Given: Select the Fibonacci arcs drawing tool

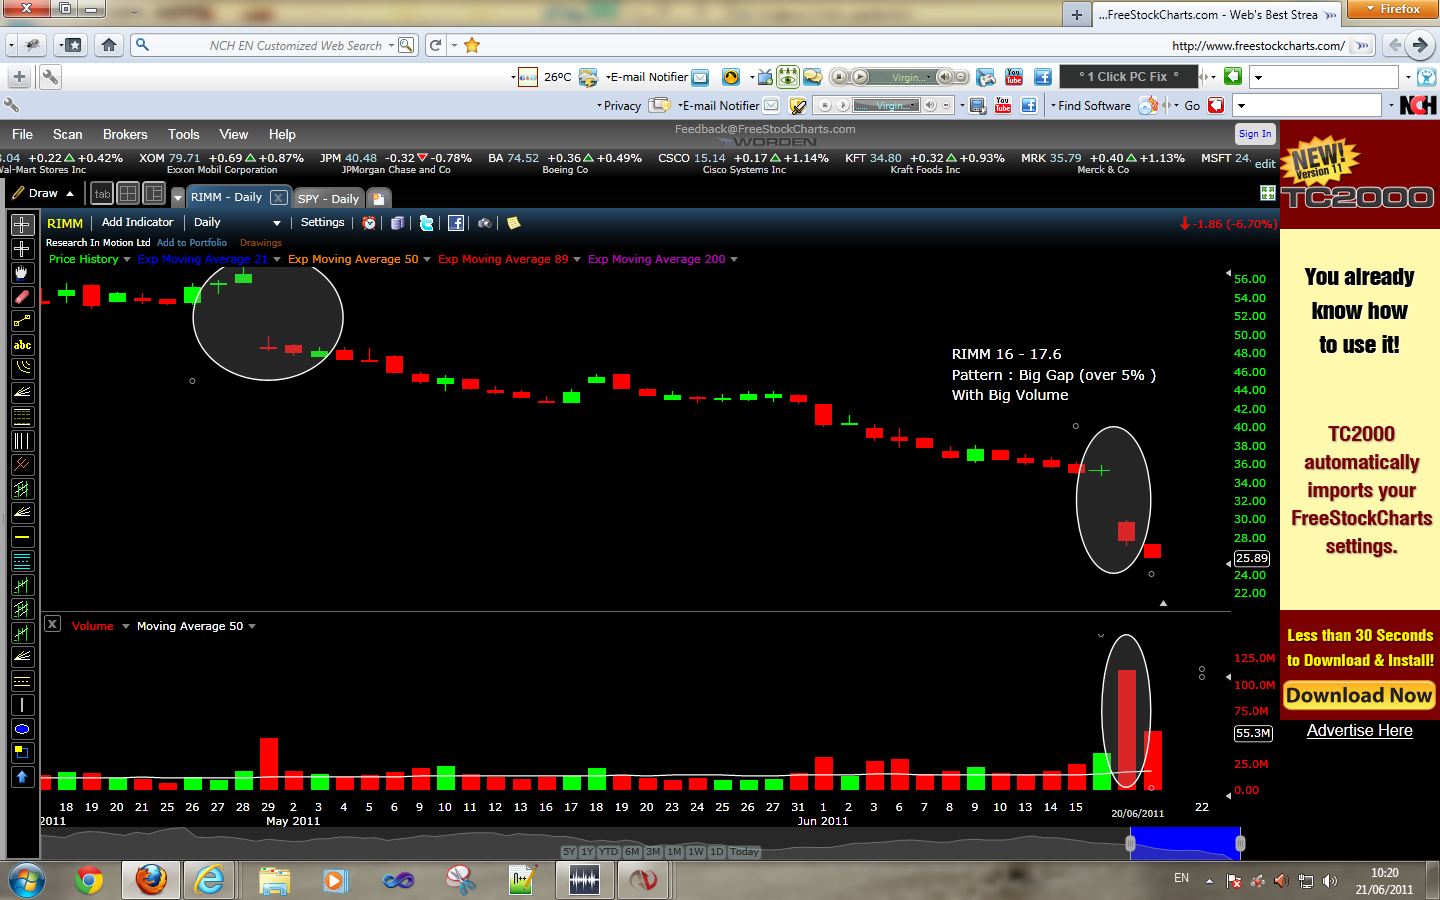Looking at the screenshot, I should pyautogui.click(x=22, y=369).
